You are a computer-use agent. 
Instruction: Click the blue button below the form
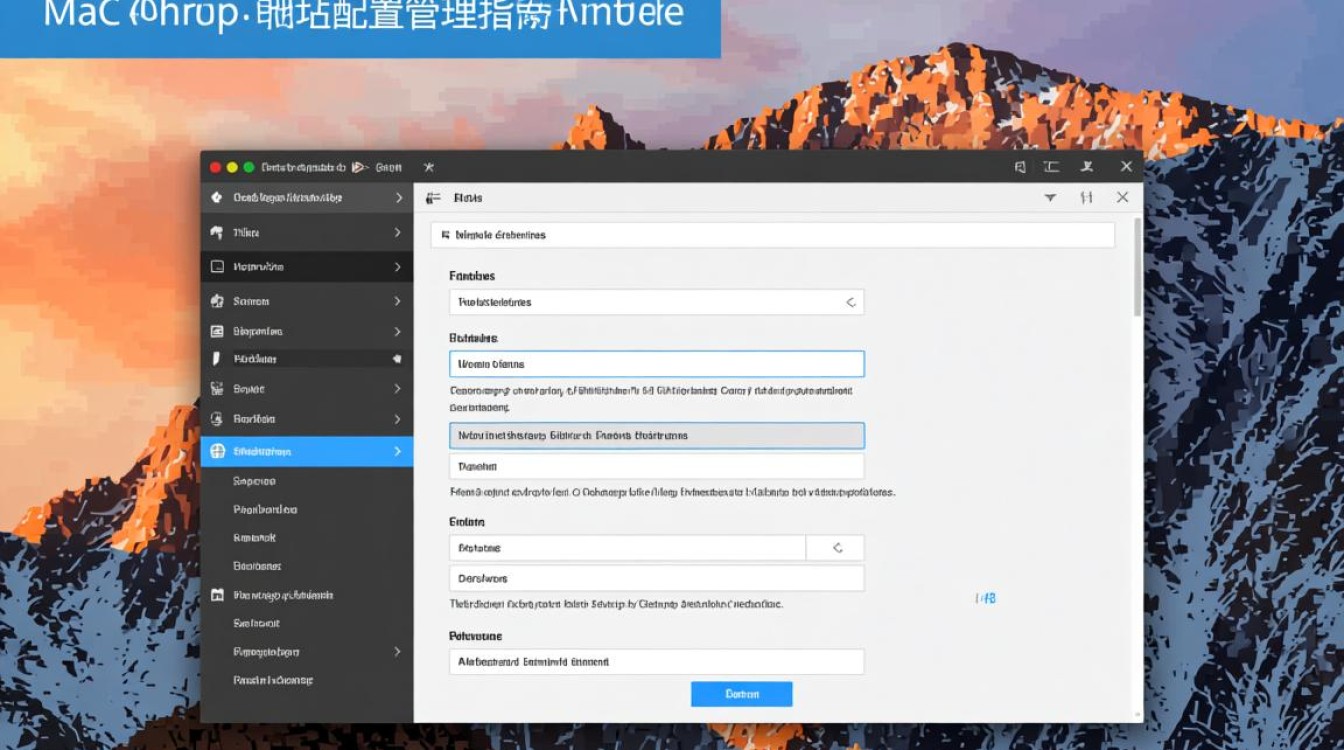[741, 694]
